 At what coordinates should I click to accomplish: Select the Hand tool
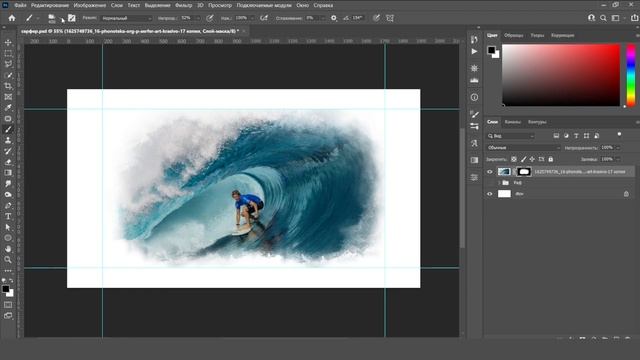(8, 249)
